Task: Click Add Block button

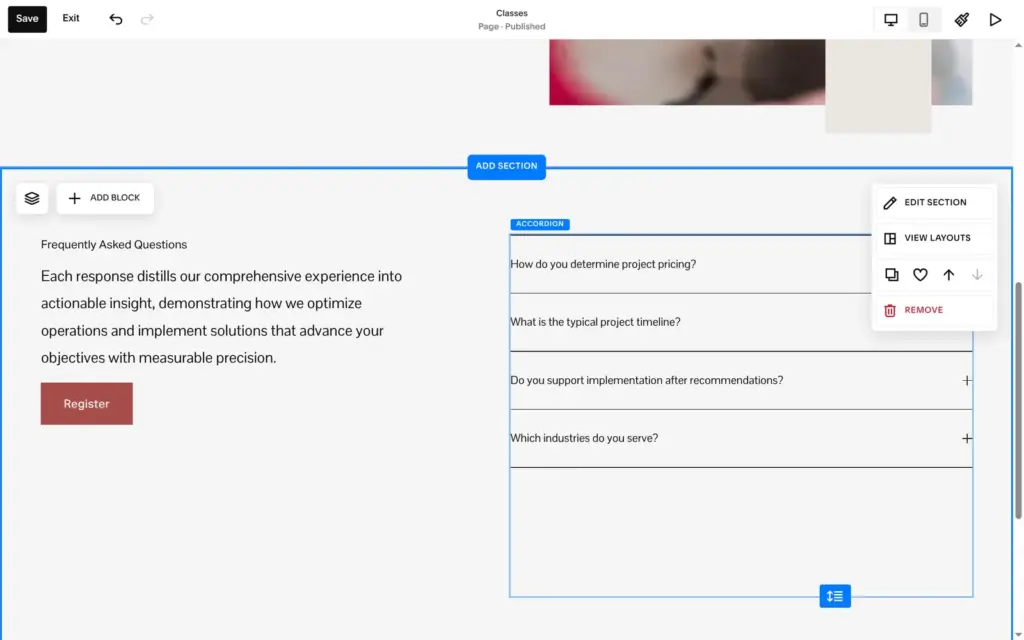Action: (105, 198)
